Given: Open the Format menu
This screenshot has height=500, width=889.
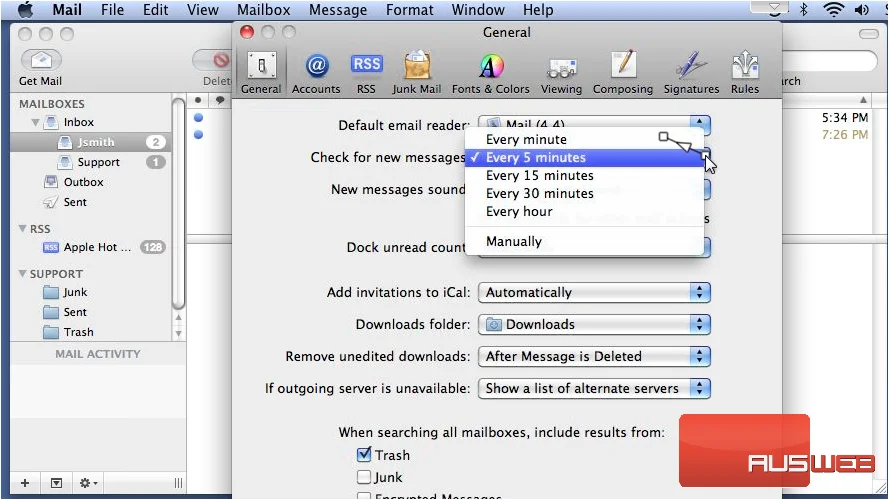Looking at the screenshot, I should coord(409,10).
